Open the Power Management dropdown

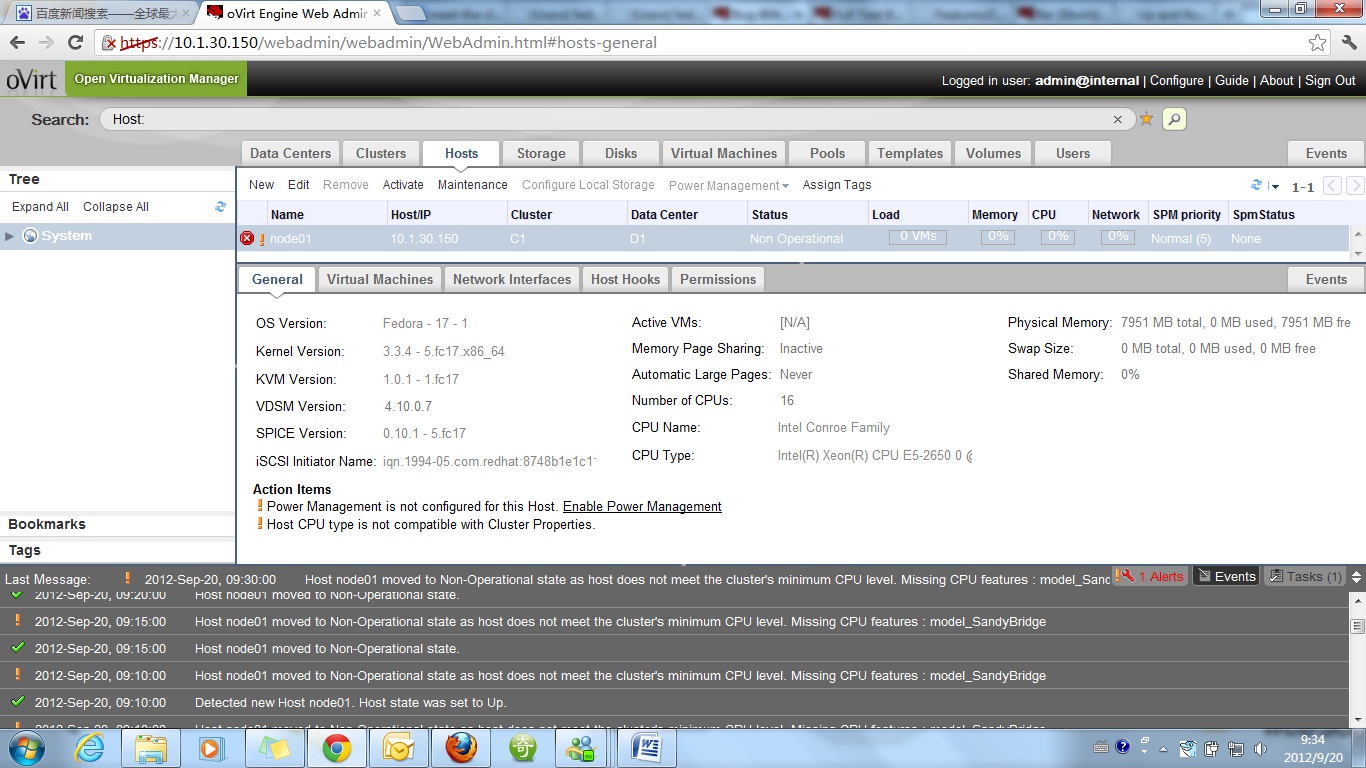pos(728,186)
